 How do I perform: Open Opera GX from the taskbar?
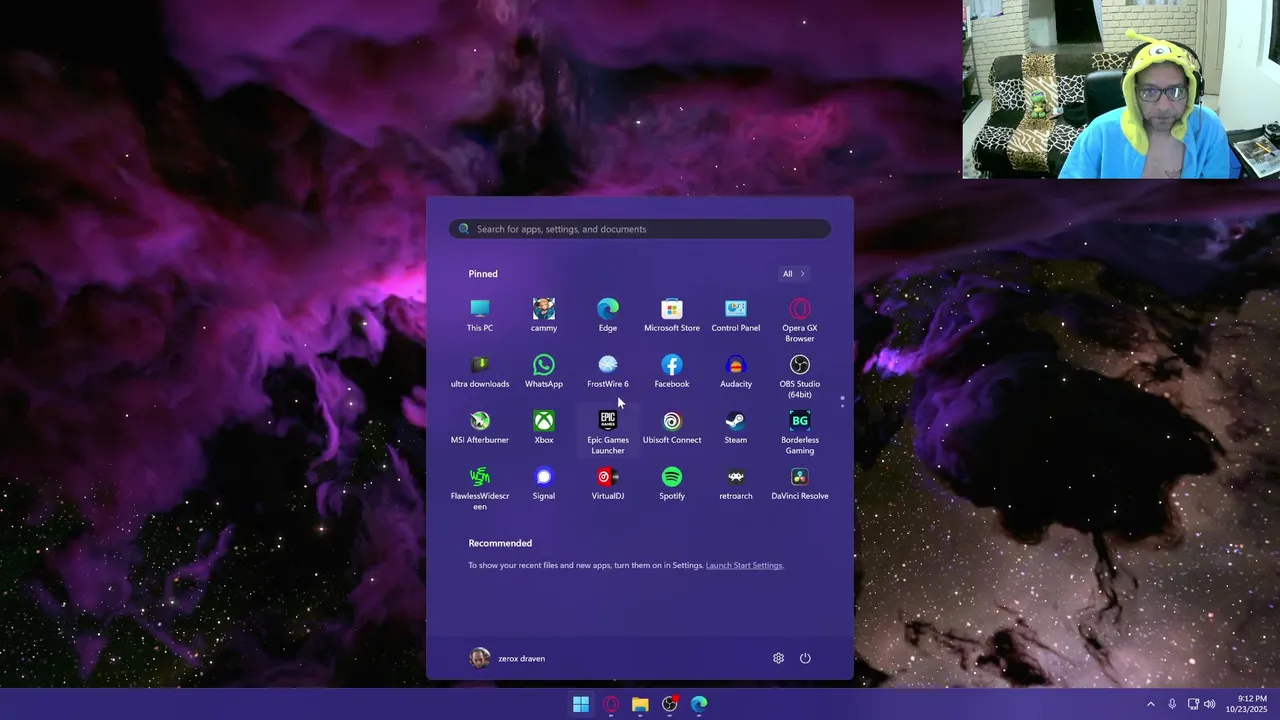pos(611,704)
